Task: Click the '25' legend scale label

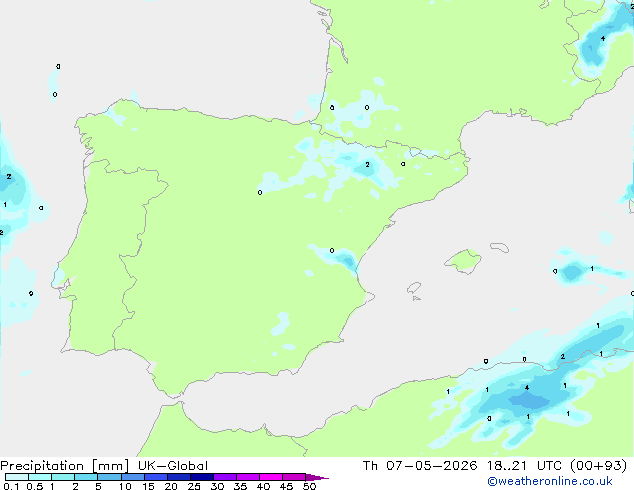Action: coord(194,486)
